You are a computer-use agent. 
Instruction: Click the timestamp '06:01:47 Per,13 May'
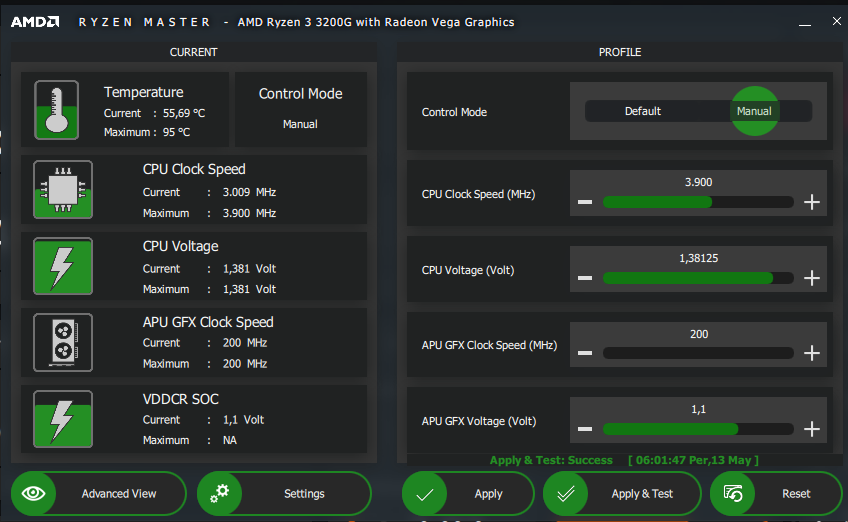pos(693,460)
